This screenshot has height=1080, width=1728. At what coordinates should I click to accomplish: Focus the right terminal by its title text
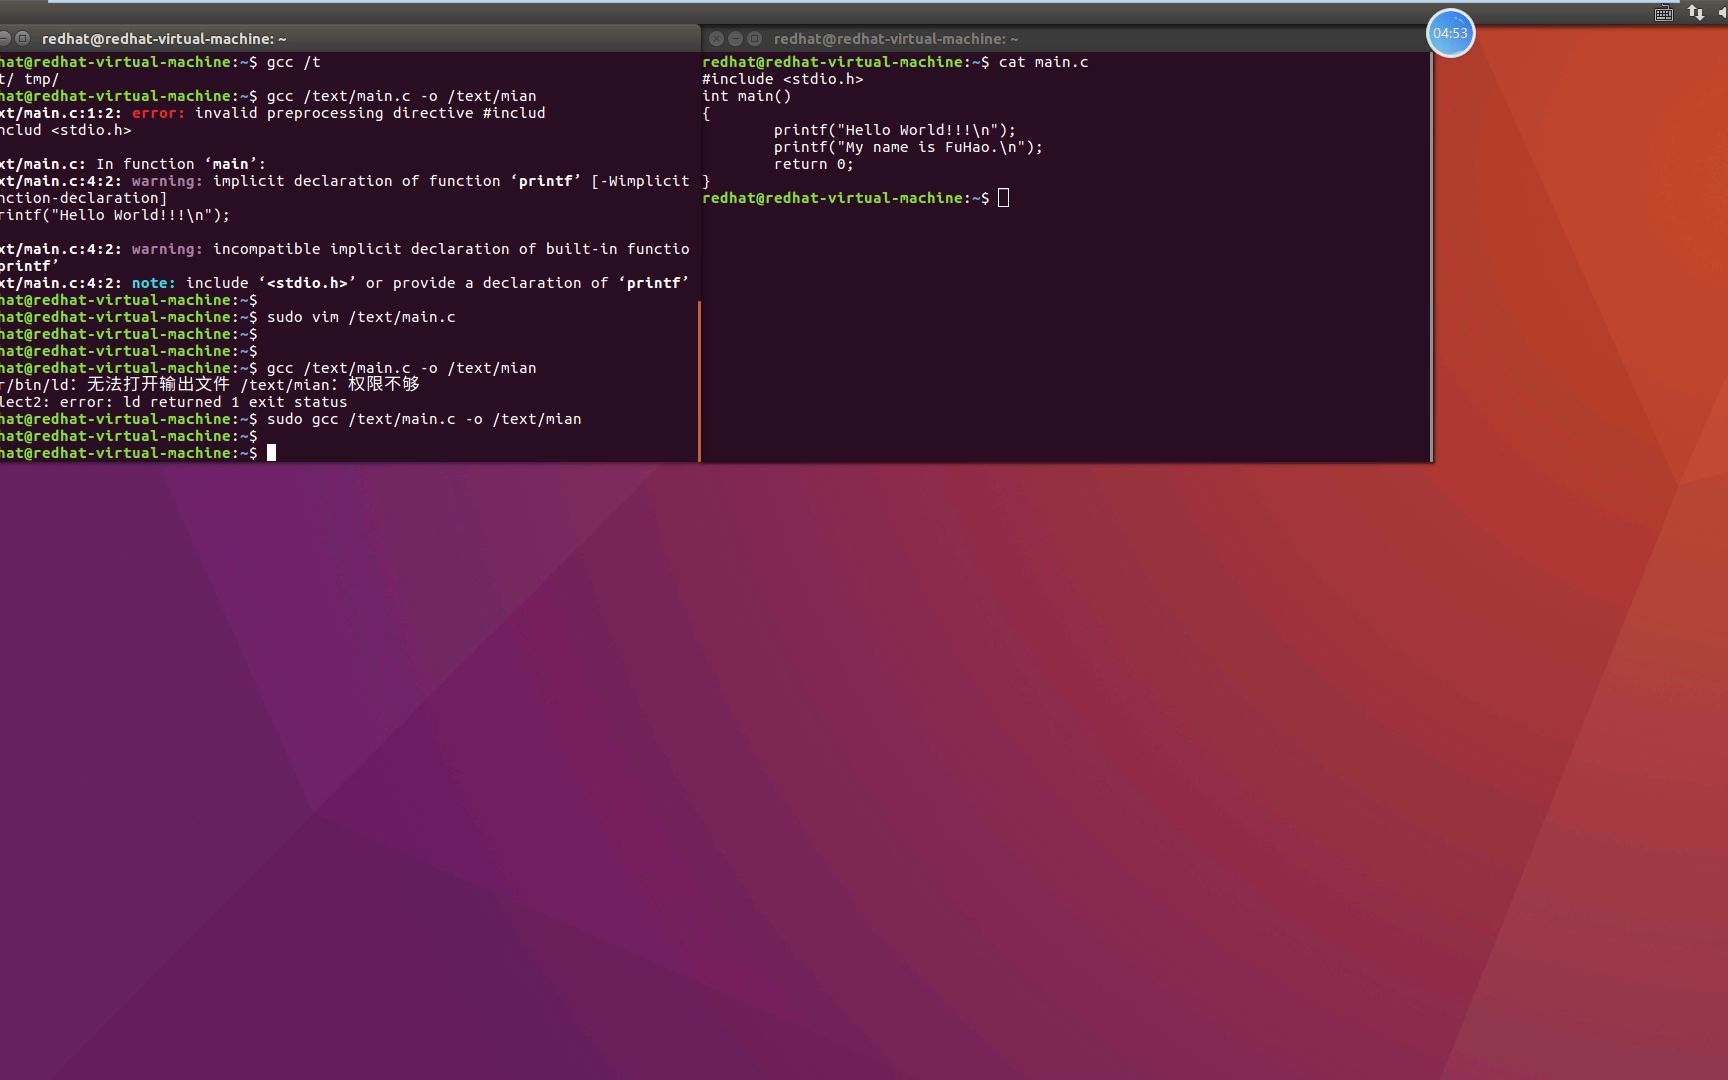click(896, 39)
